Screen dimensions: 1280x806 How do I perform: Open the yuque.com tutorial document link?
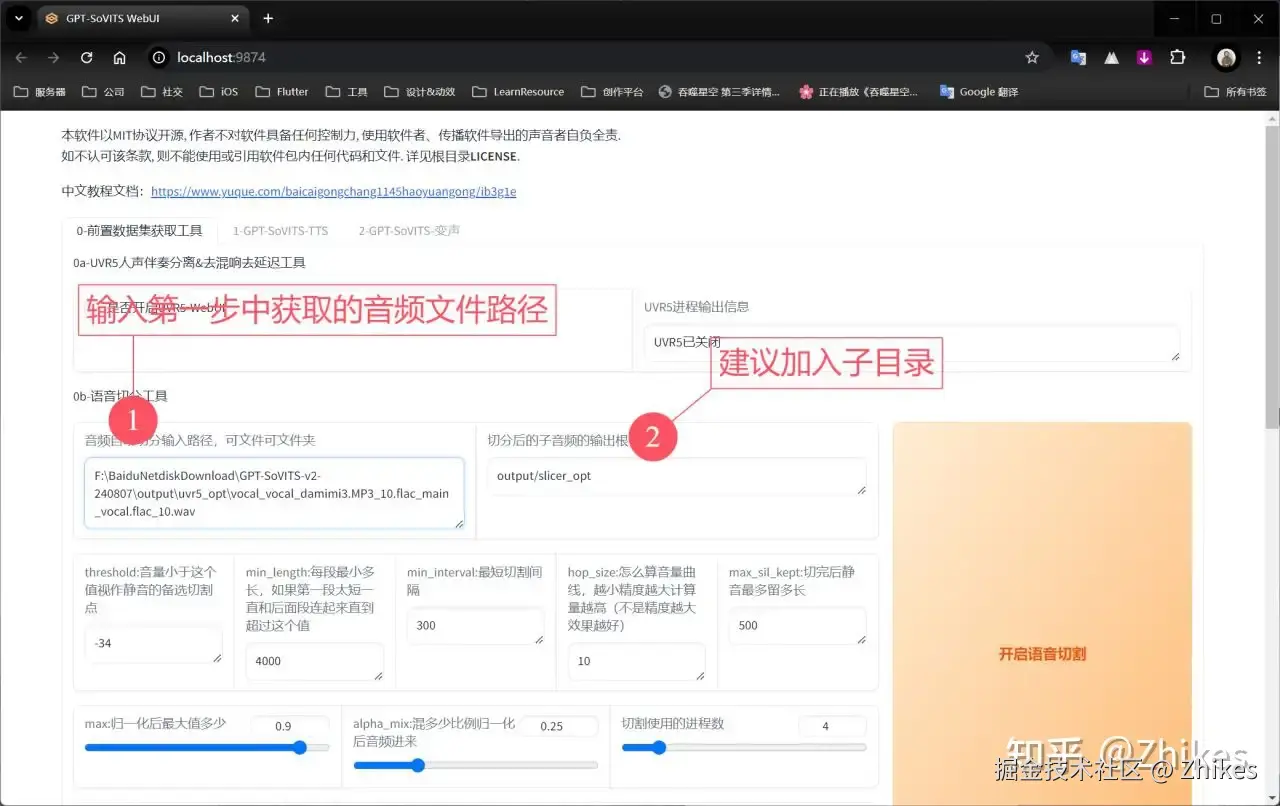point(333,191)
